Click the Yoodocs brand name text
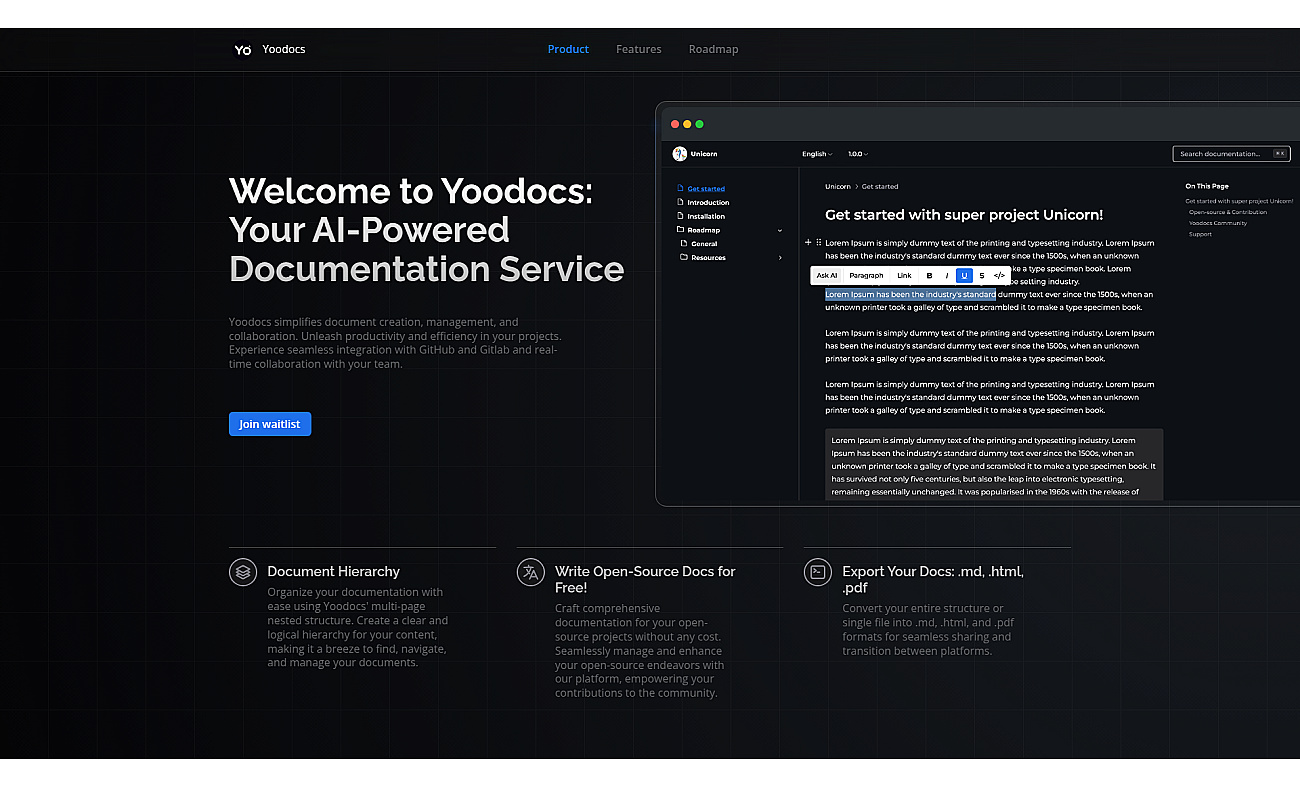The image size is (1300, 788). click(284, 49)
